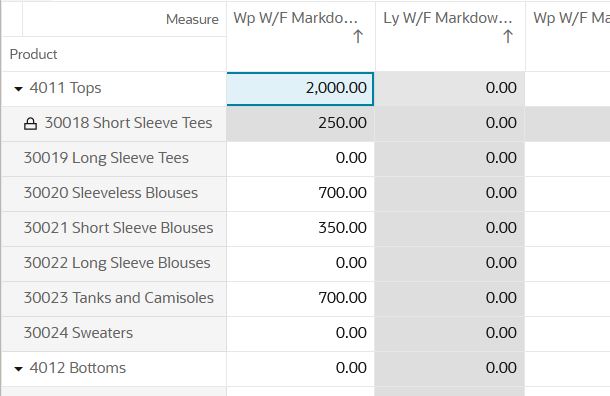Screen dimensions: 610x396
Task: Collapse the 4012 Bottoms row
Action: (18, 369)
